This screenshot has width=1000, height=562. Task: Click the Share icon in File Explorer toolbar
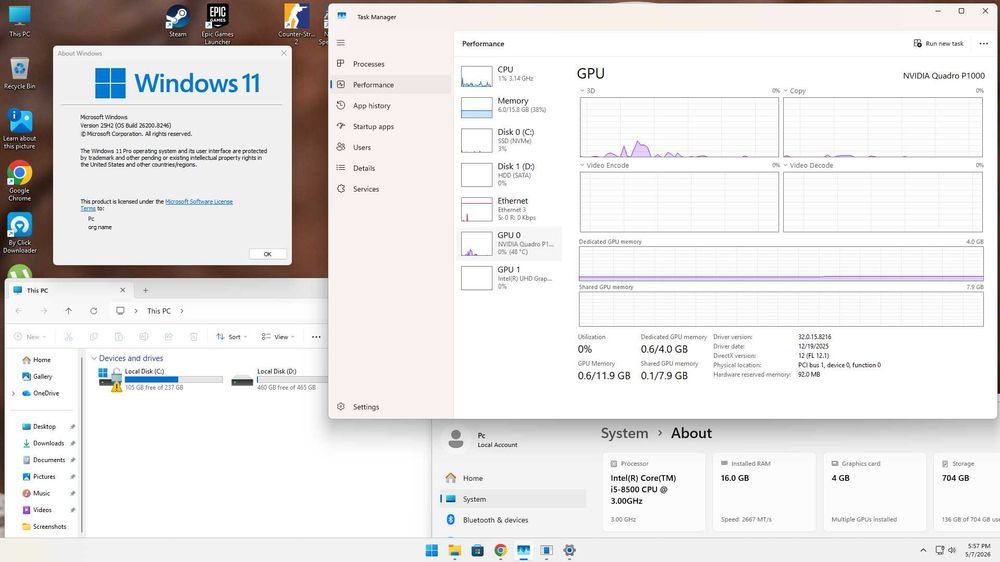(168, 336)
